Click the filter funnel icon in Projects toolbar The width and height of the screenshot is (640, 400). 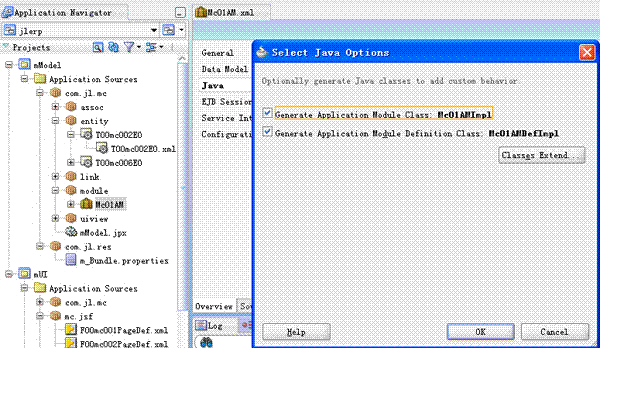pyautogui.click(x=129, y=47)
